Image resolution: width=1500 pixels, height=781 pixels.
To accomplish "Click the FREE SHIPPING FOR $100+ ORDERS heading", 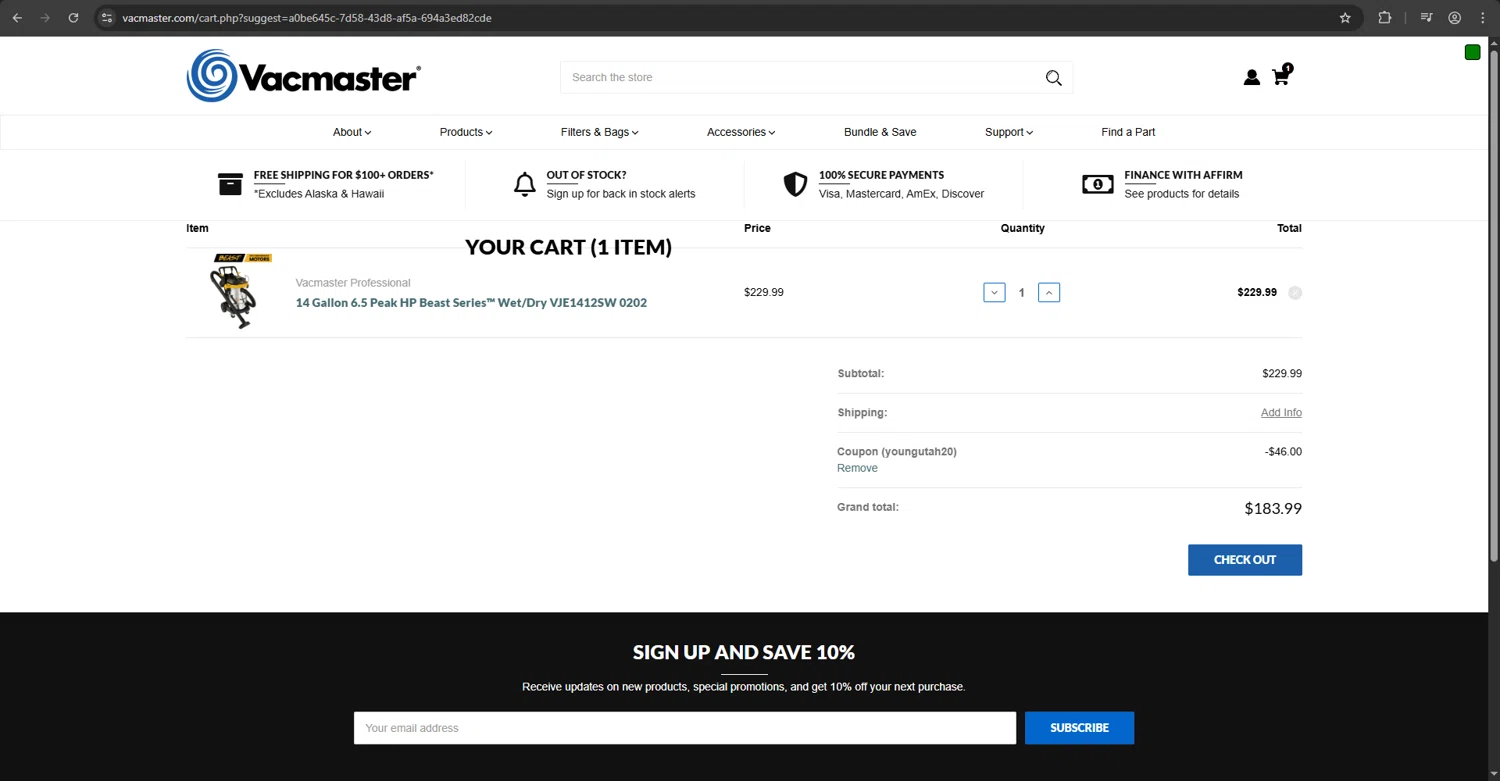I will (x=343, y=175).
